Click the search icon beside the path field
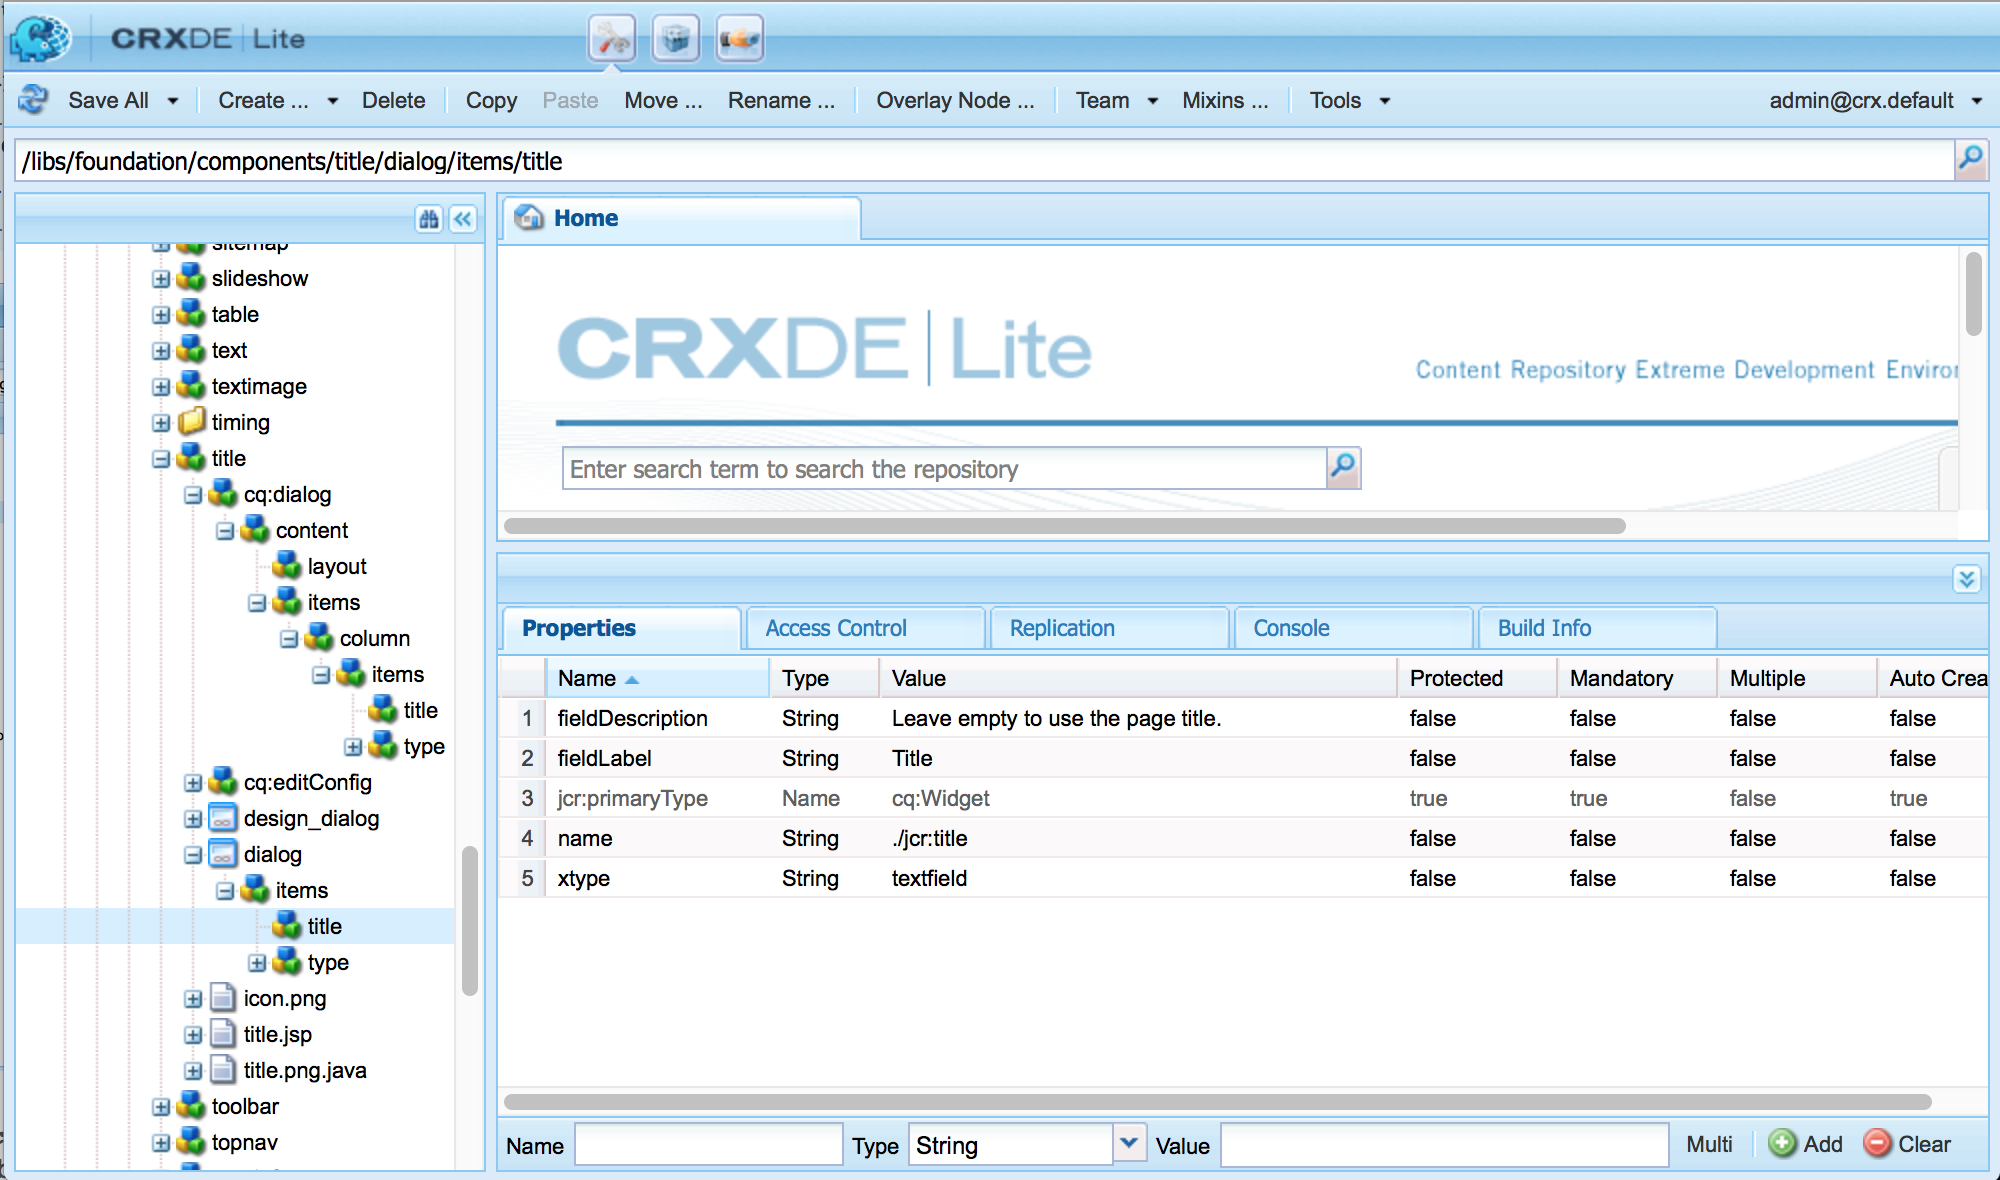 [x=1970, y=159]
